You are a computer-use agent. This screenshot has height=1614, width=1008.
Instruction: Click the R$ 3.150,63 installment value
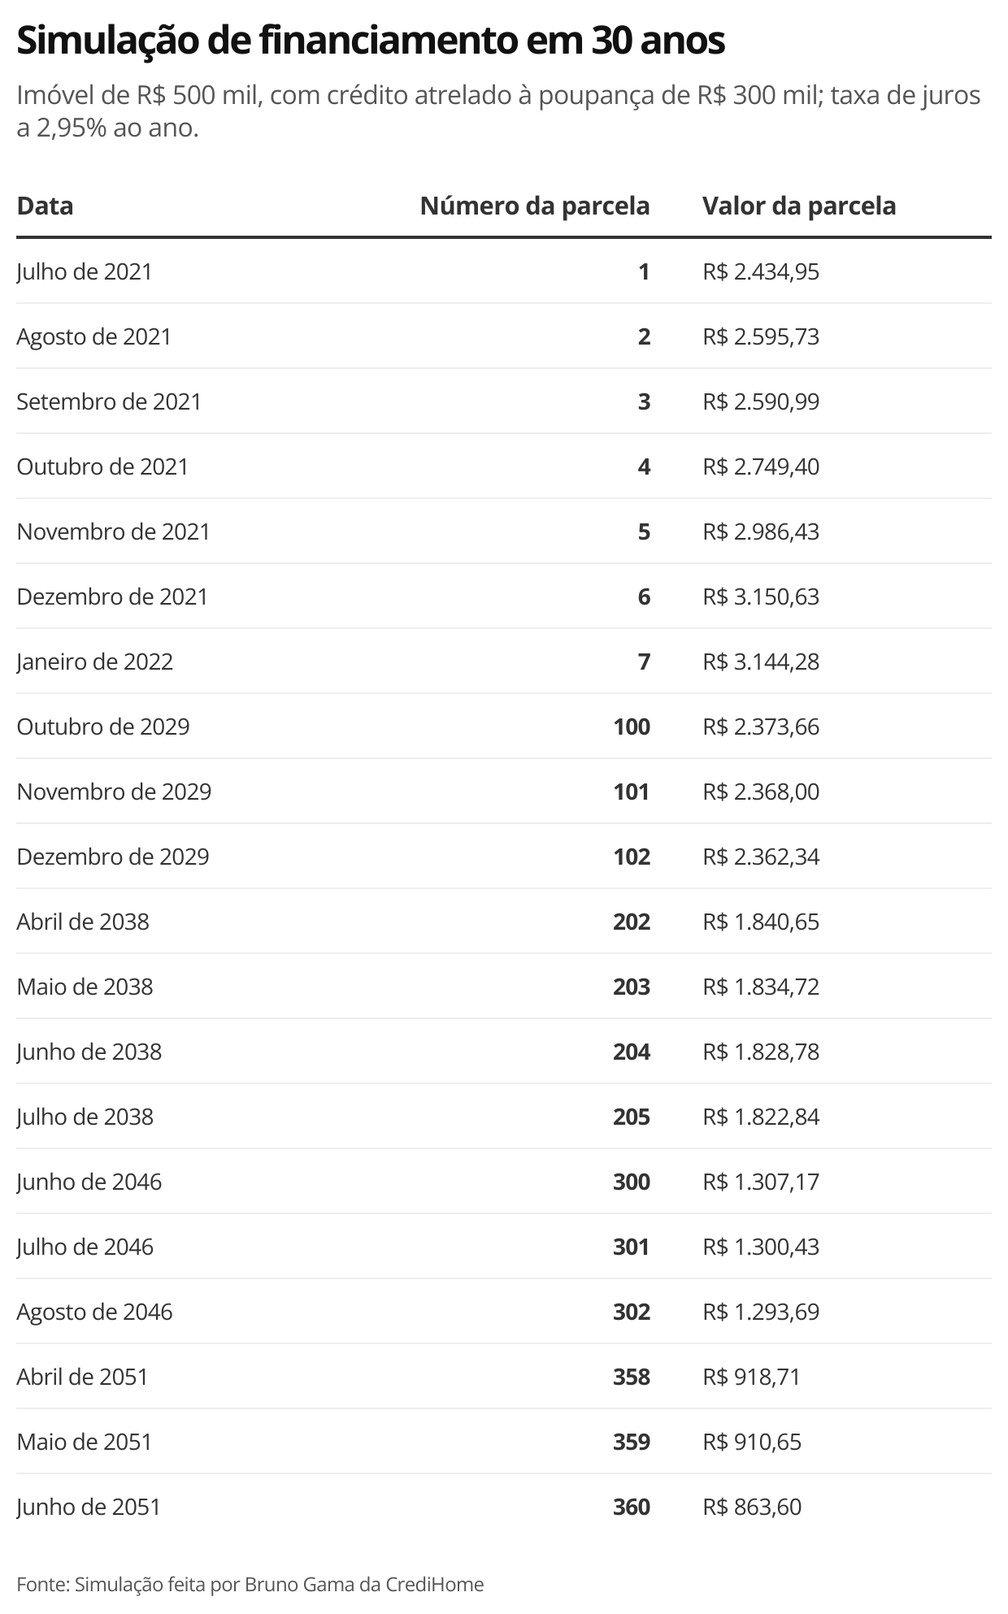(x=761, y=597)
